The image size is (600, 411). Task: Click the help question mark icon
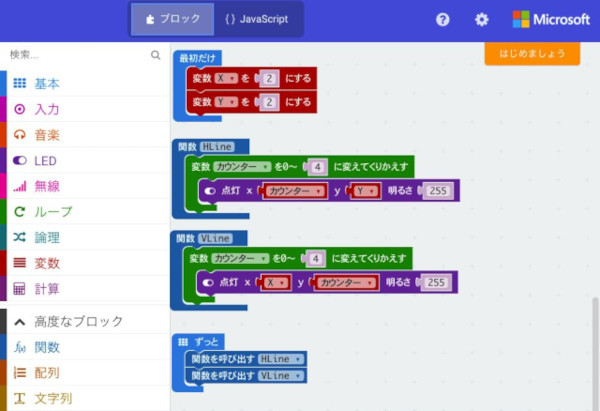[x=443, y=19]
